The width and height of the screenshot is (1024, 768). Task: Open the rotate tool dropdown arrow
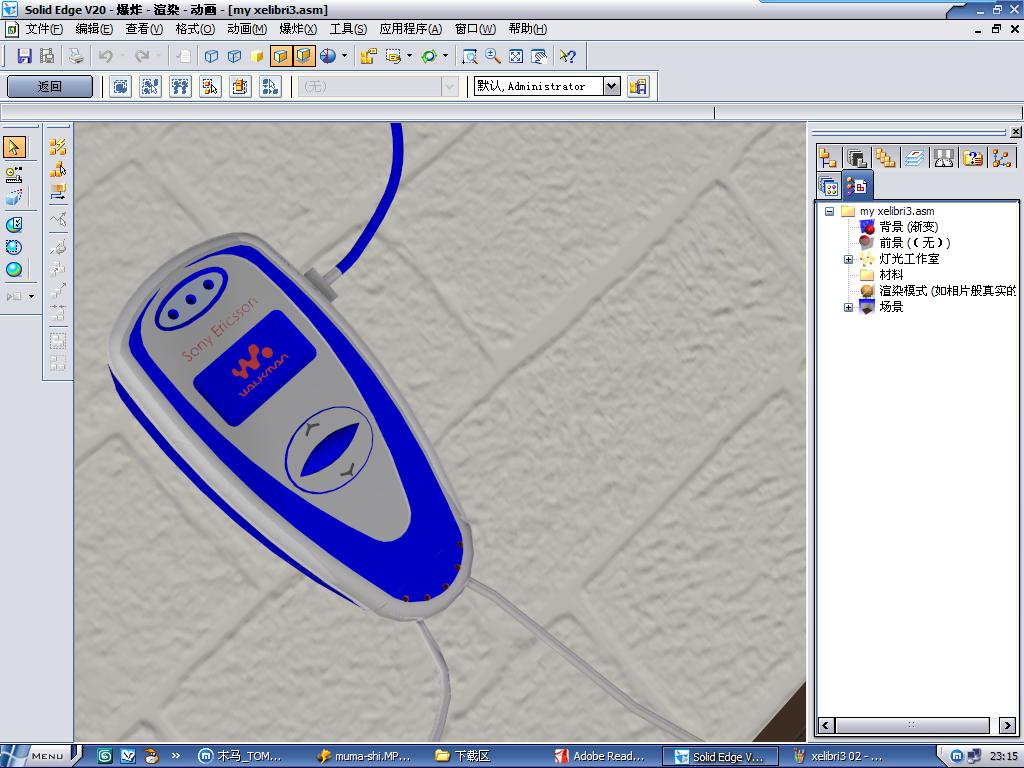coord(445,56)
